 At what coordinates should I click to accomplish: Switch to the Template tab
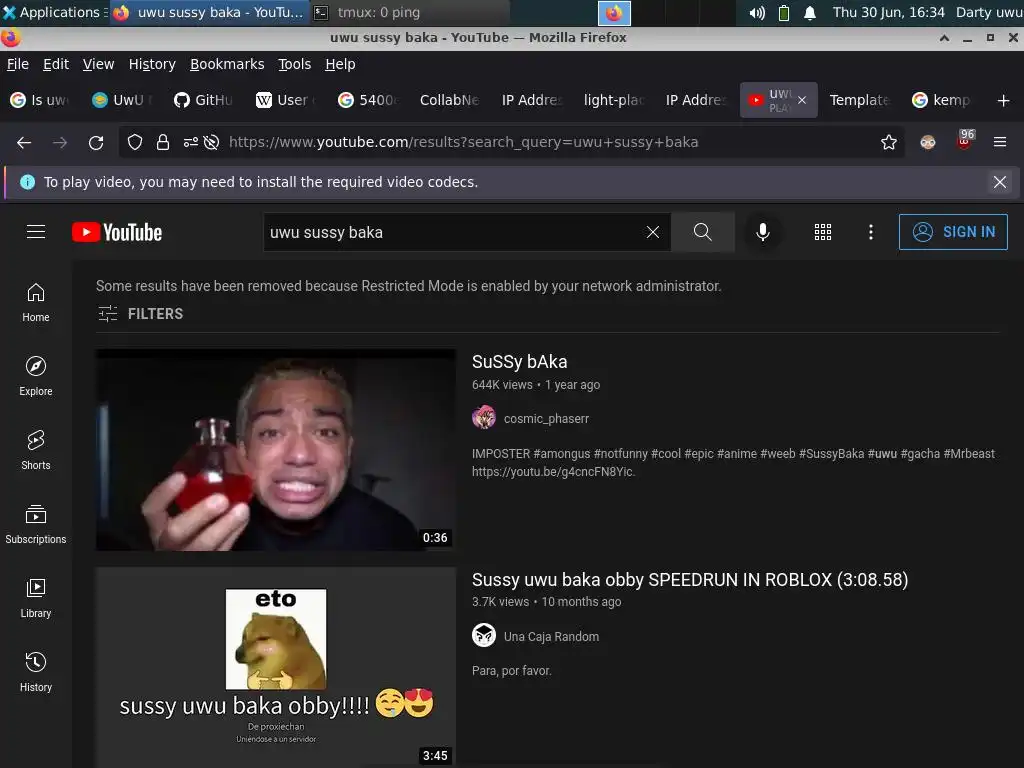click(859, 100)
